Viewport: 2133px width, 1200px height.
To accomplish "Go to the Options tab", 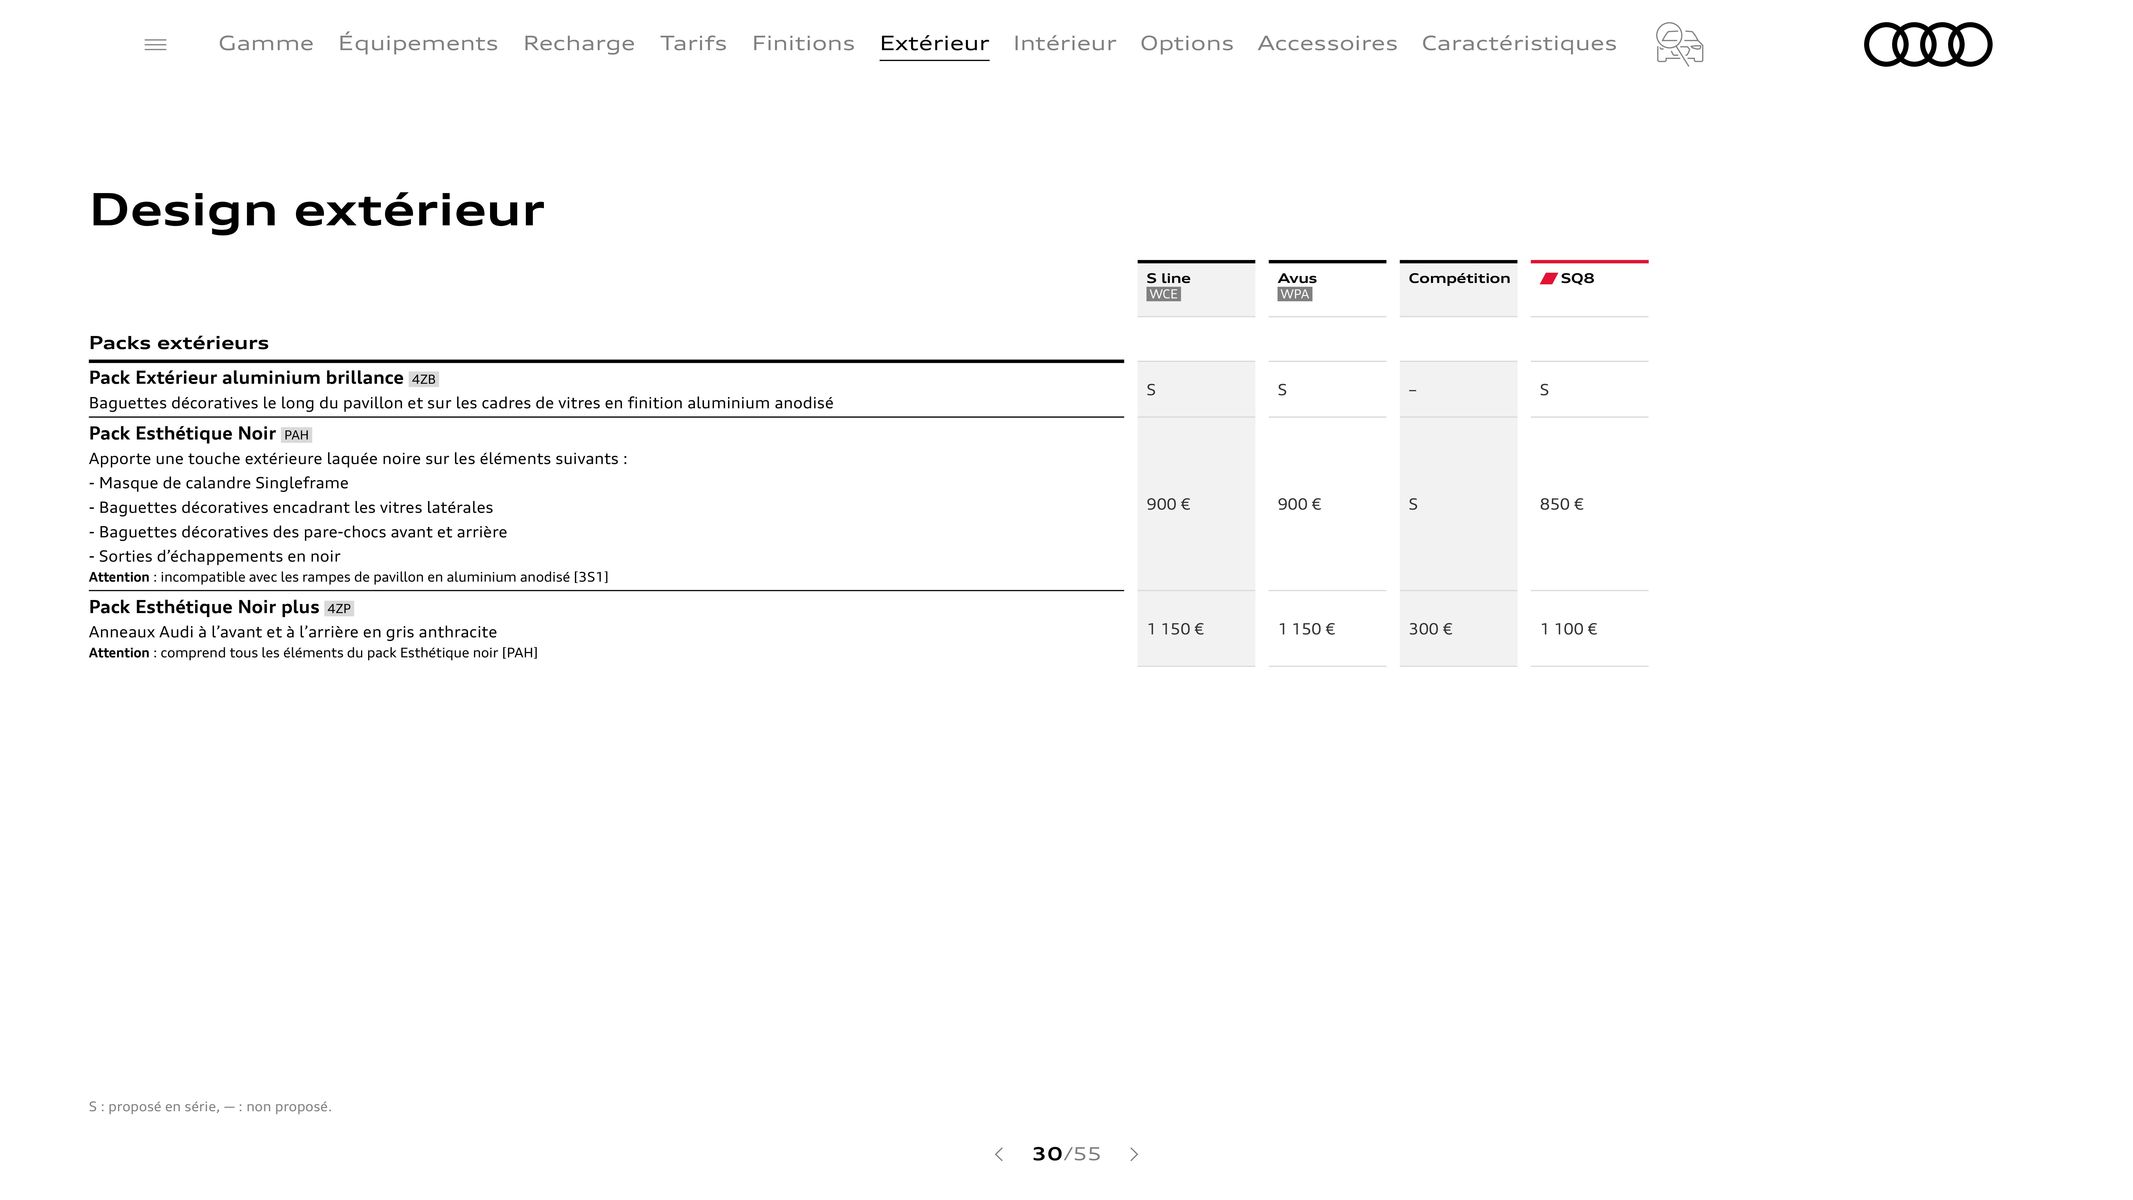I will pos(1186,43).
